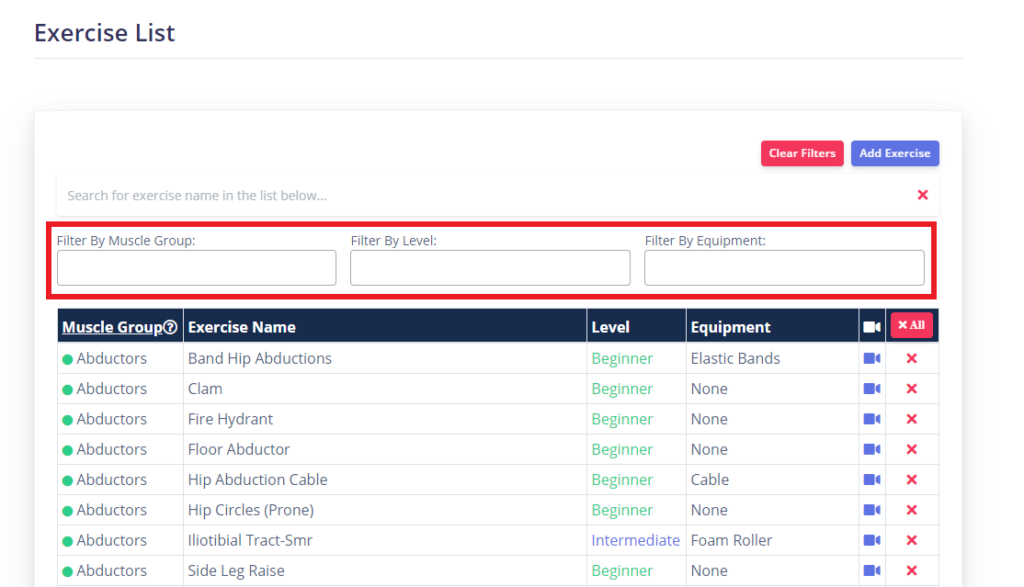The image size is (1024, 587).
Task: Clear the search box with red X
Action: tap(922, 194)
